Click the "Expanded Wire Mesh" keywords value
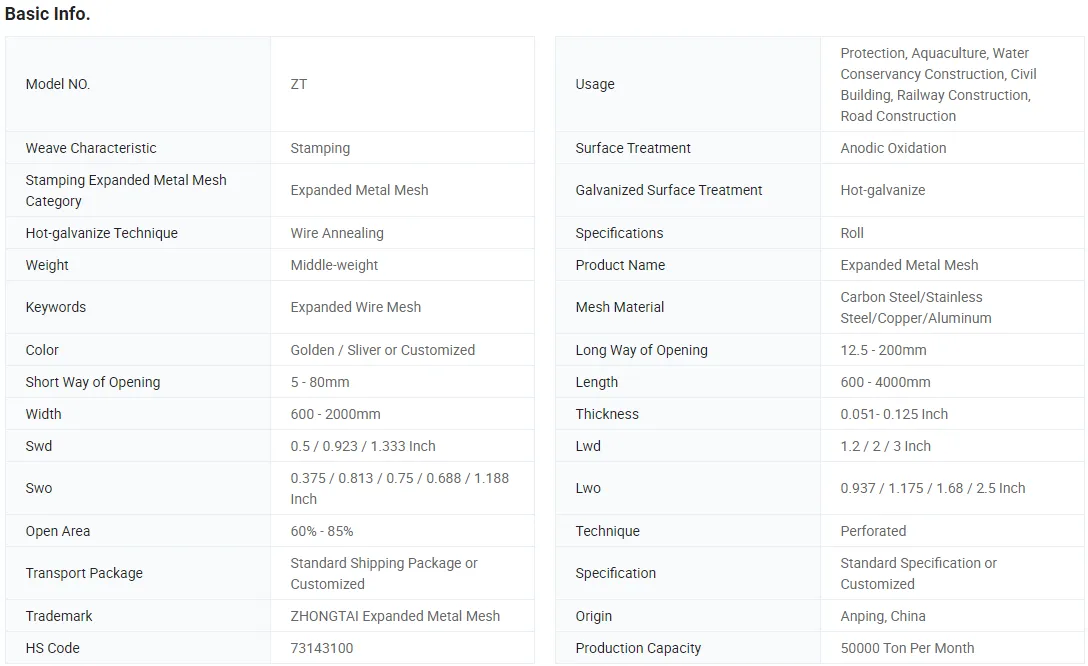Image resolution: width=1088 pixels, height=666 pixels. click(355, 307)
